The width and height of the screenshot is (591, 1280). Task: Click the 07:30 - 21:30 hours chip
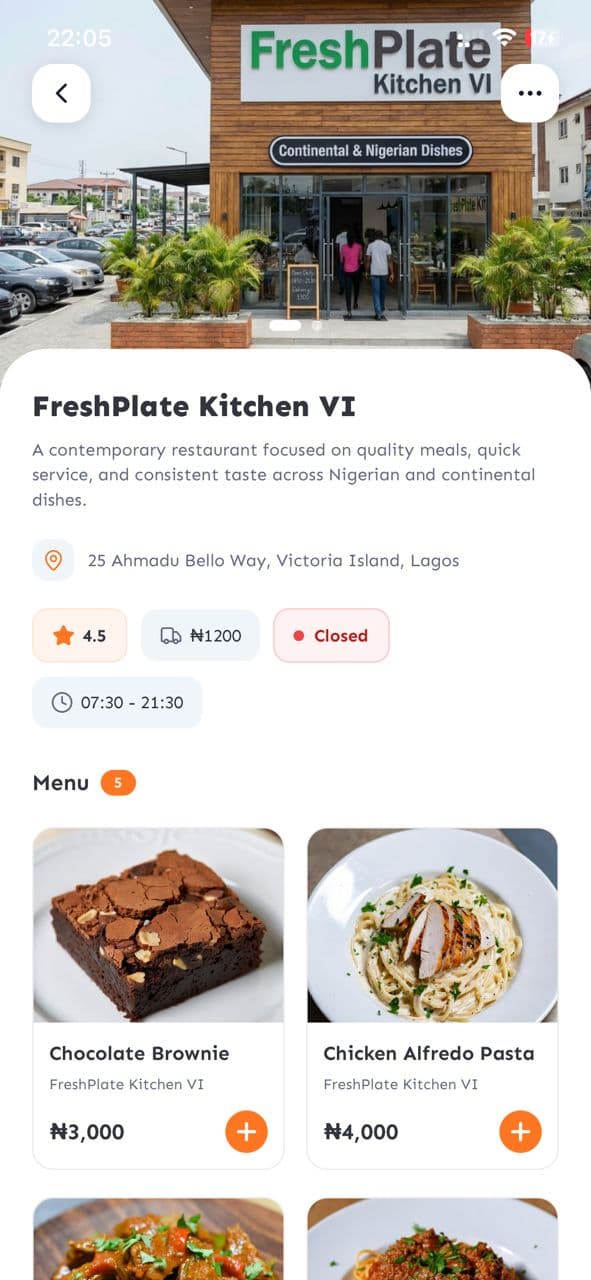[x=117, y=702]
